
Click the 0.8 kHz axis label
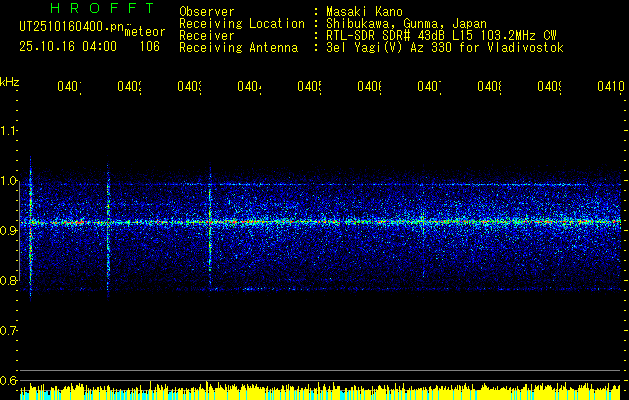8,280
